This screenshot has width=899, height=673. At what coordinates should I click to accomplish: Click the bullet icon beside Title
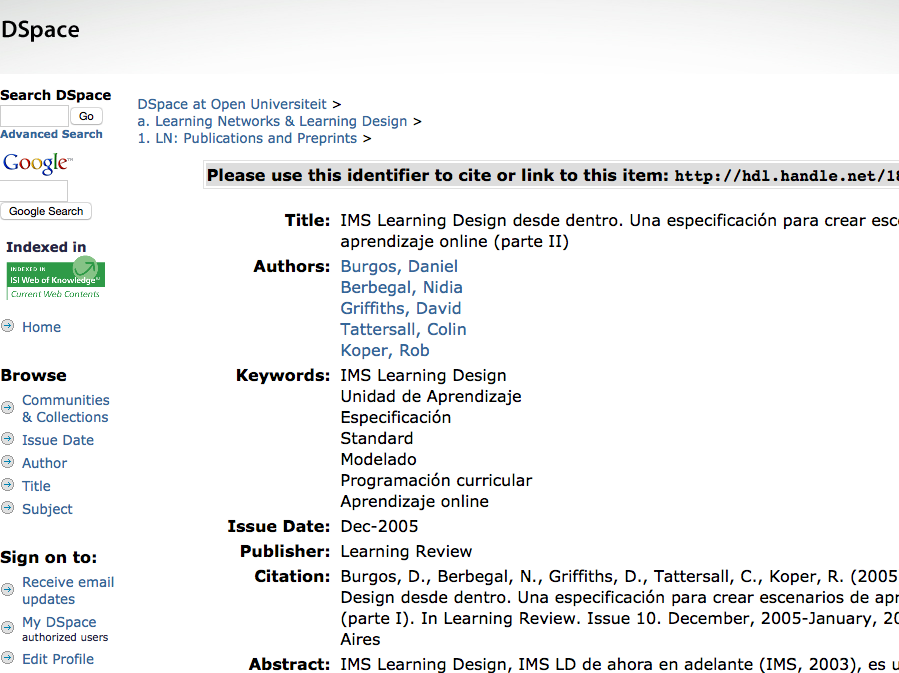[x=8, y=485]
